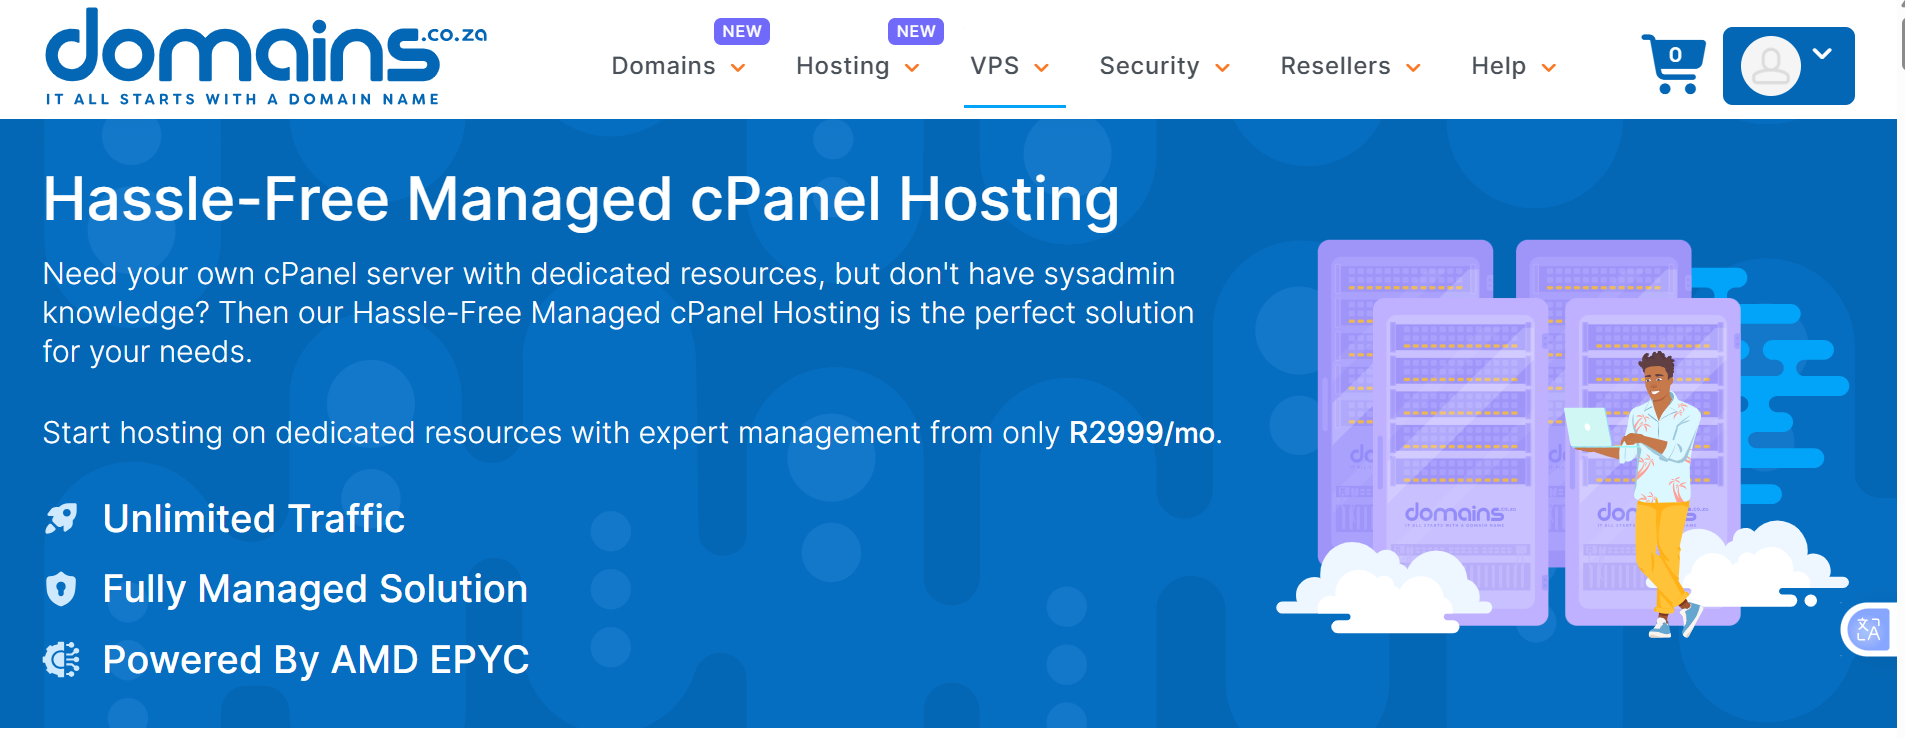Click the domains.co.za logo
The height and width of the screenshot is (738, 1905).
(266, 56)
